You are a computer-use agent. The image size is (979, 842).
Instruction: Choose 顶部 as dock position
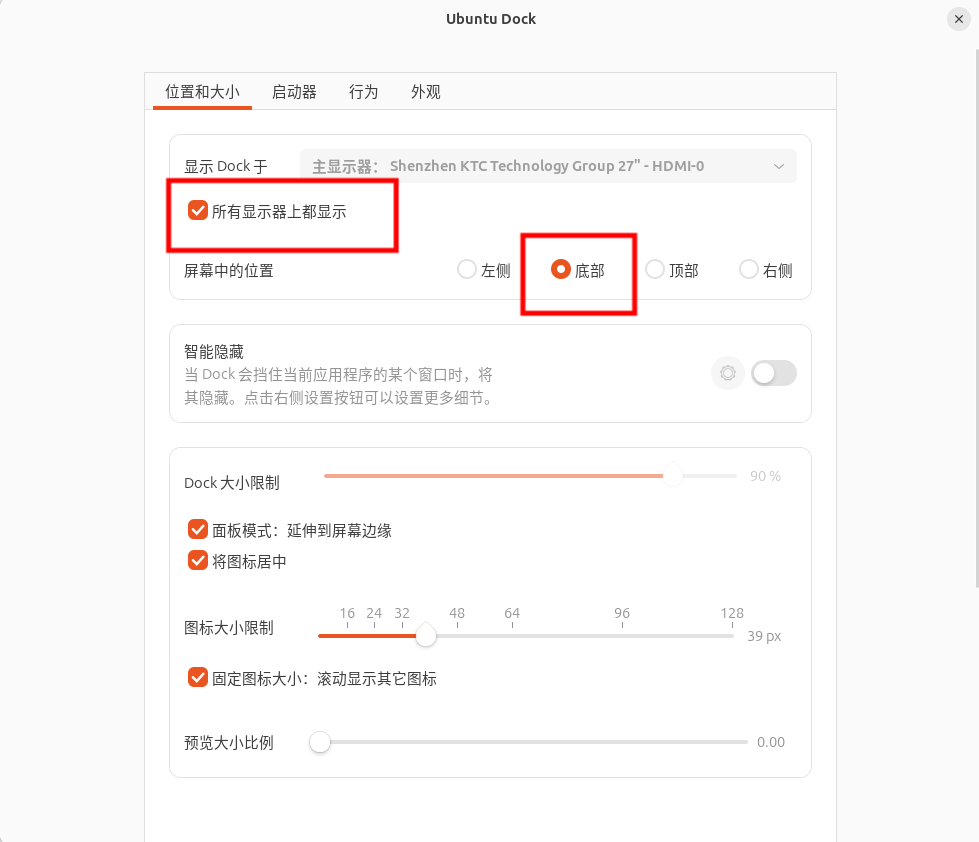point(655,269)
